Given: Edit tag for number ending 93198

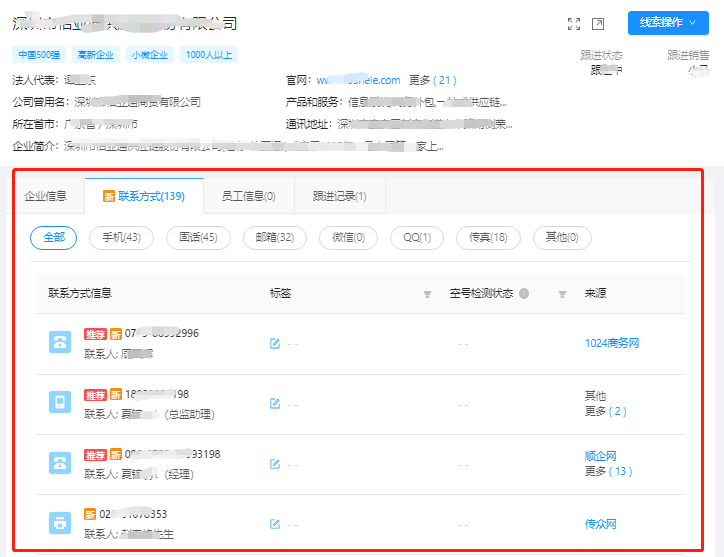Looking at the screenshot, I should (x=275, y=464).
